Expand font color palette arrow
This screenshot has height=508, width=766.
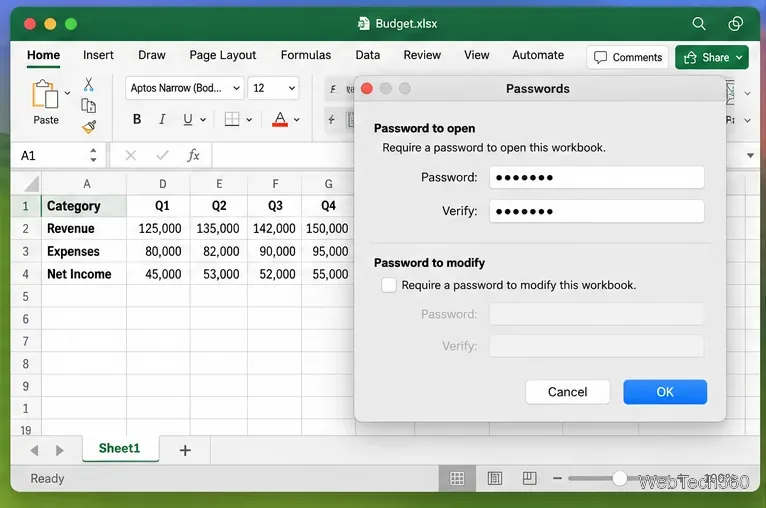click(x=297, y=120)
